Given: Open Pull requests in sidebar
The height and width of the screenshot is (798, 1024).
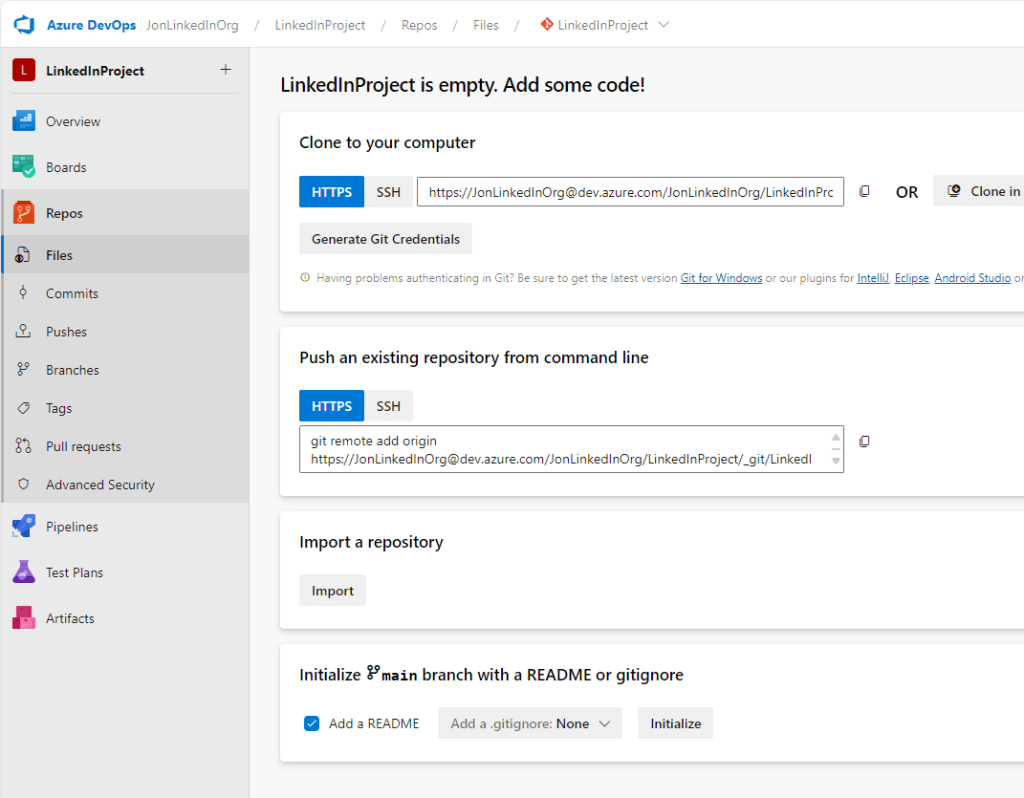Looking at the screenshot, I should 83,446.
